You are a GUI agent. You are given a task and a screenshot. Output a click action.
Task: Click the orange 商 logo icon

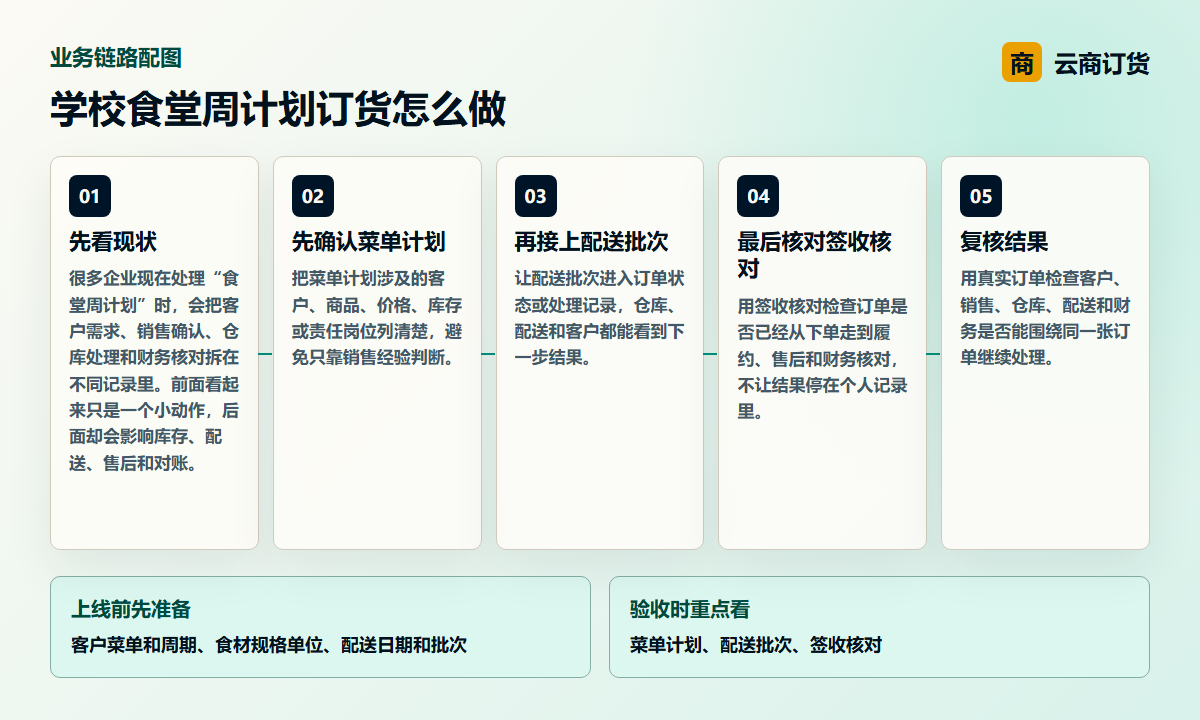1021,63
